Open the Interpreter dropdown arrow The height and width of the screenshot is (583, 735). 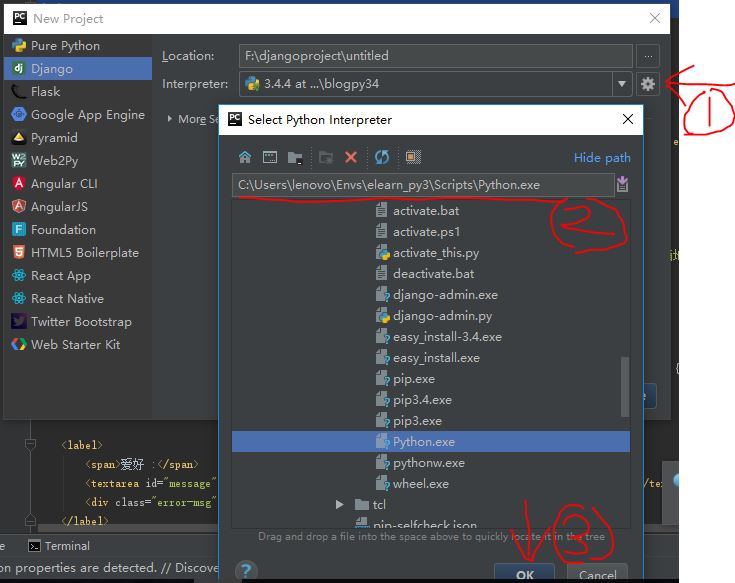(x=622, y=84)
